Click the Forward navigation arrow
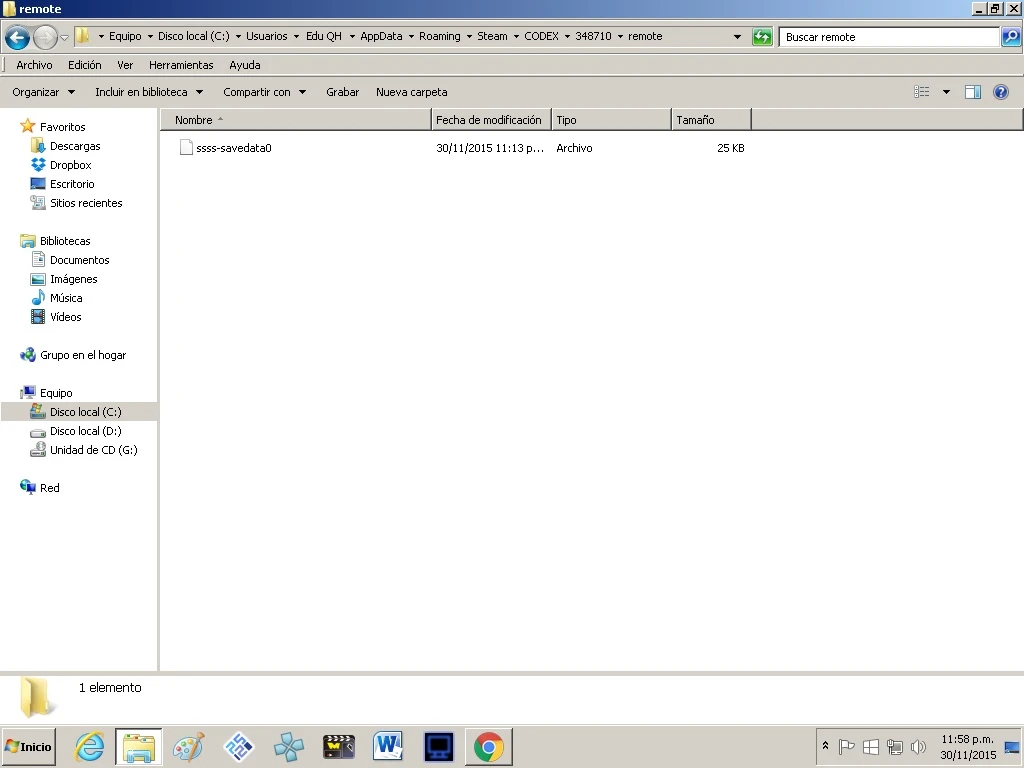Viewport: 1024px width, 768px height. (x=44, y=37)
